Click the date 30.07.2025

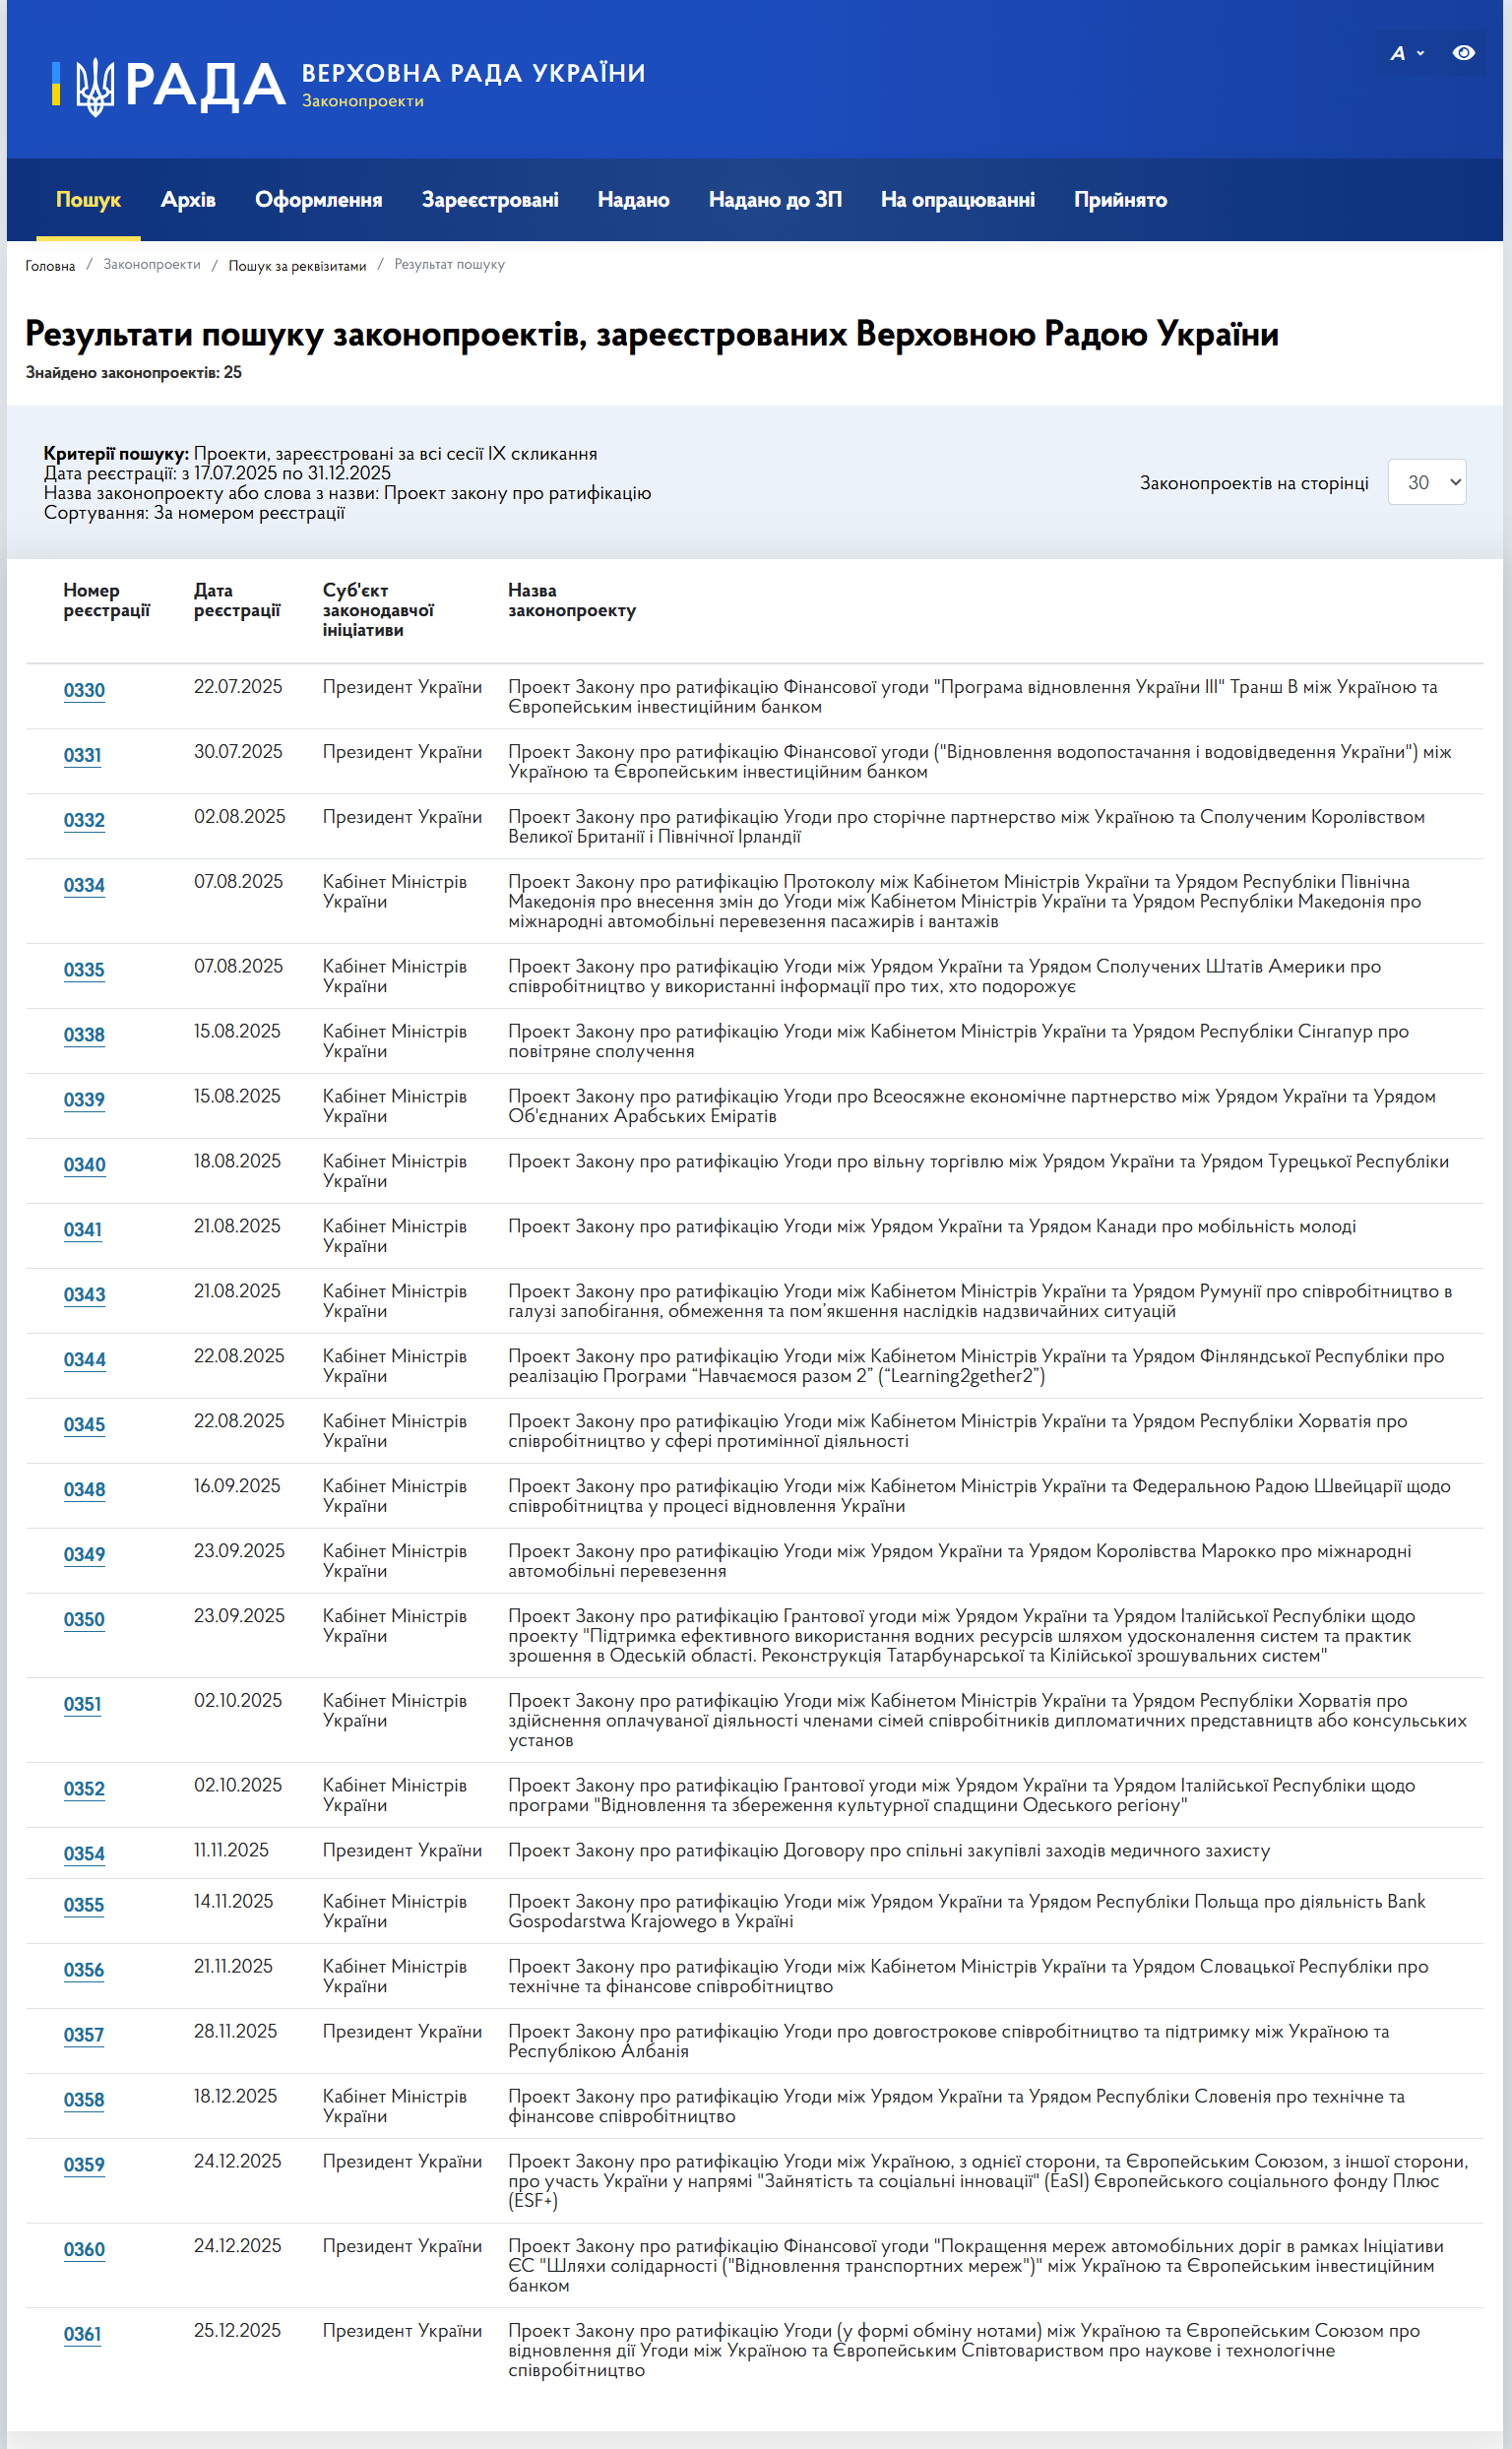(238, 752)
